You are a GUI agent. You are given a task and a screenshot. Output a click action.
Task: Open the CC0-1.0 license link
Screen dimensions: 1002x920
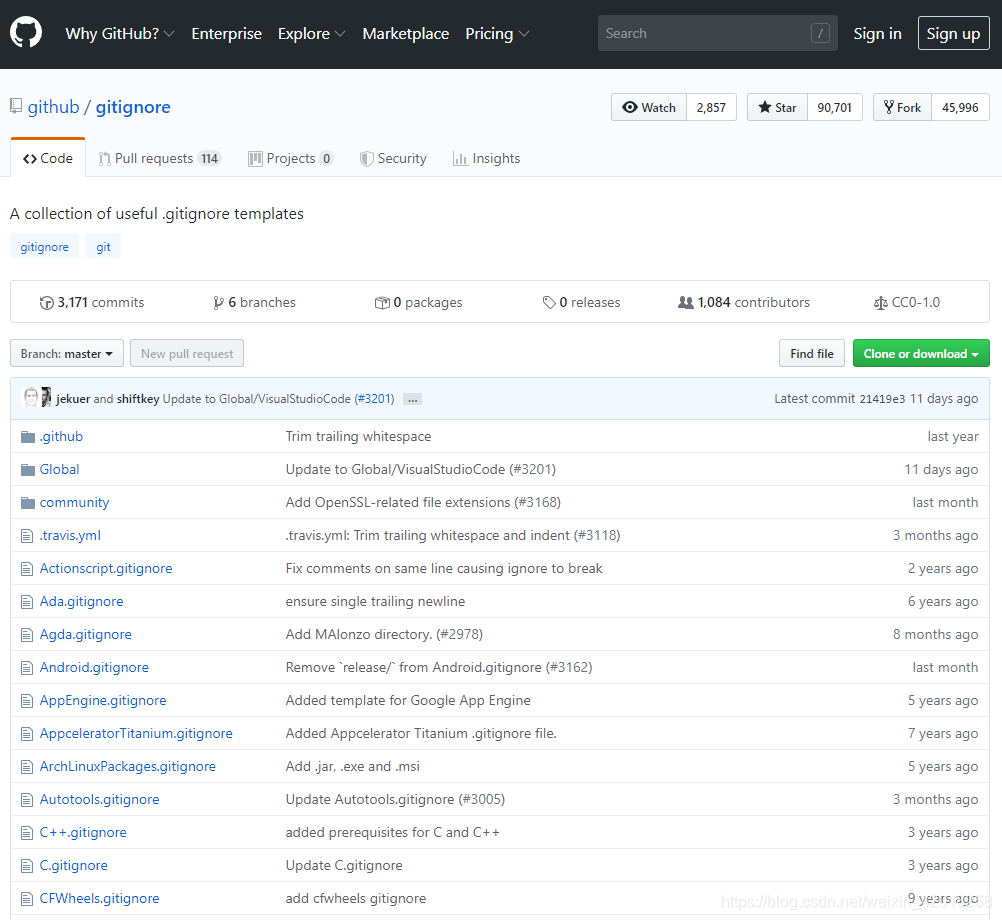click(x=907, y=302)
